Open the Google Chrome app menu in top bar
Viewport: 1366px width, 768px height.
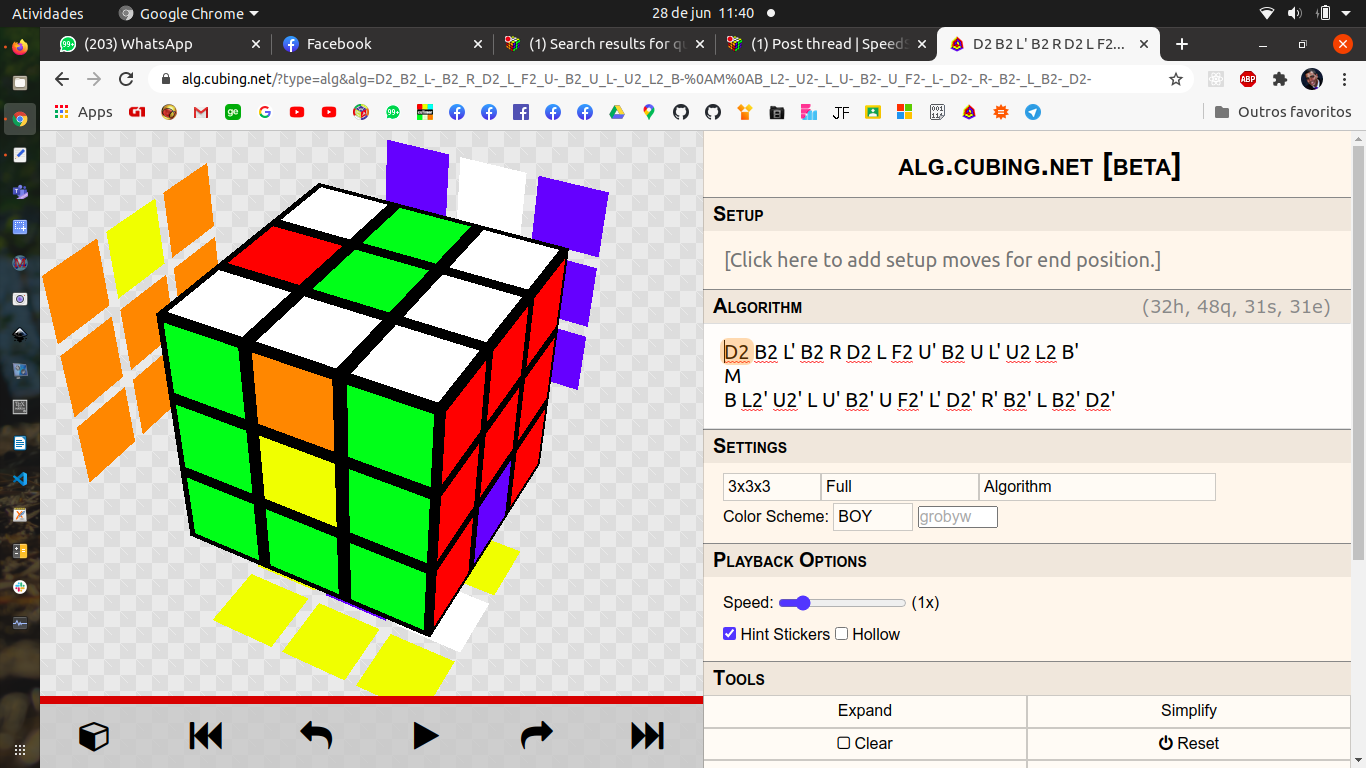pyautogui.click(x=188, y=14)
